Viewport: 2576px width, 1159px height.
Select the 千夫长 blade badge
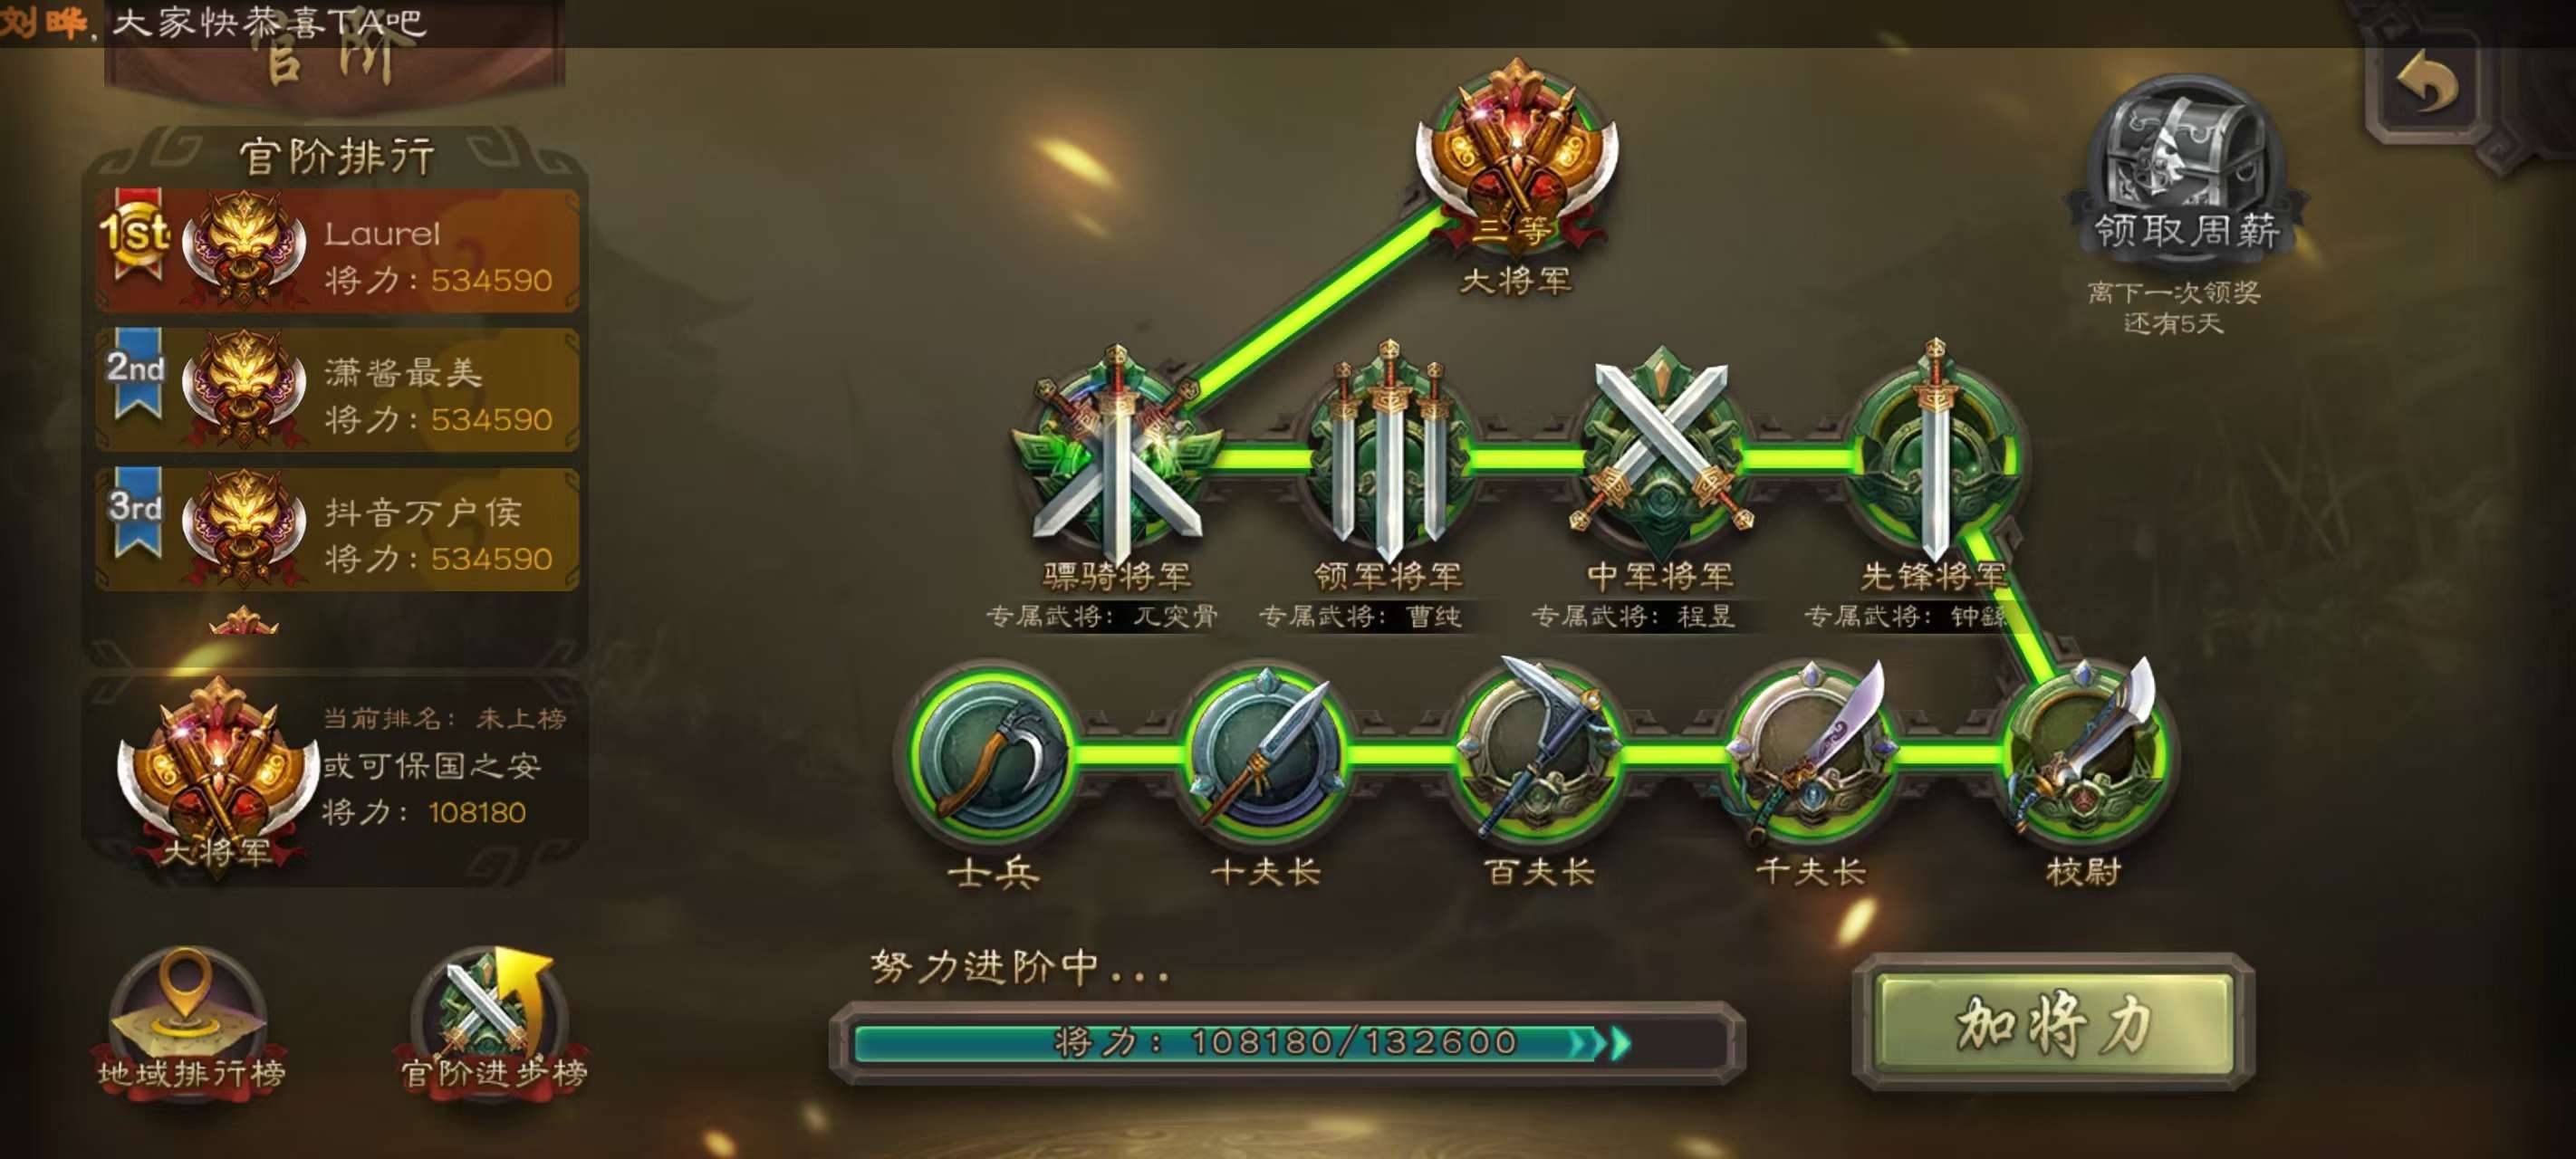pyautogui.click(x=1811, y=754)
